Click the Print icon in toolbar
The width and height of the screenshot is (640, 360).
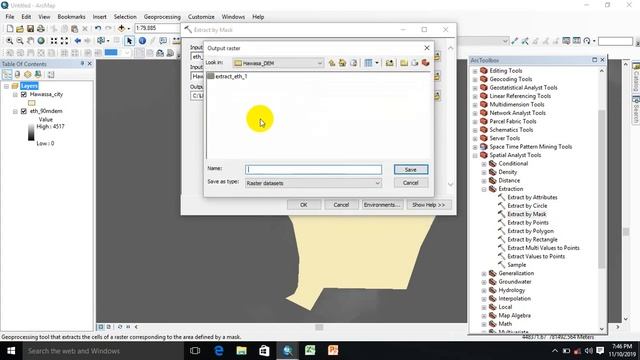coord(41,29)
